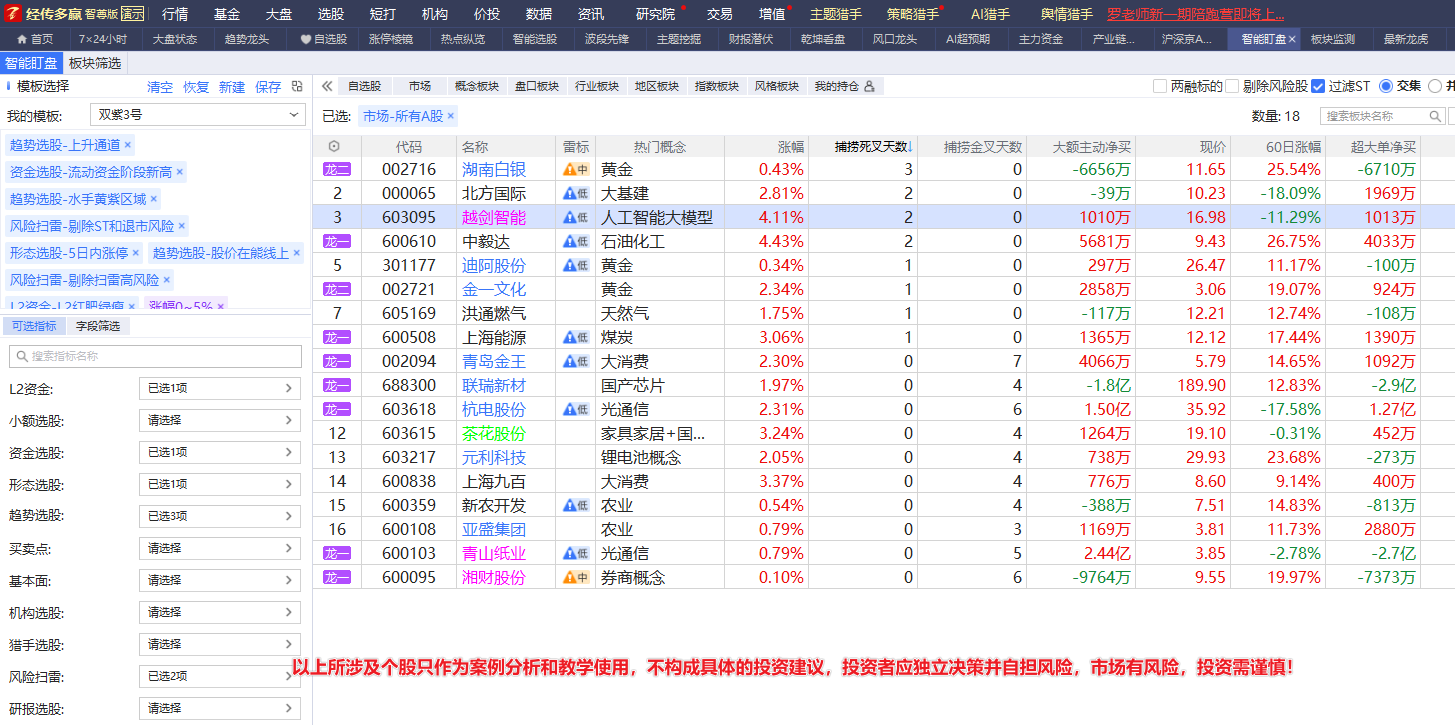Expand the 小额选股 selector
Screen dimensions: 1455x725
[220, 421]
